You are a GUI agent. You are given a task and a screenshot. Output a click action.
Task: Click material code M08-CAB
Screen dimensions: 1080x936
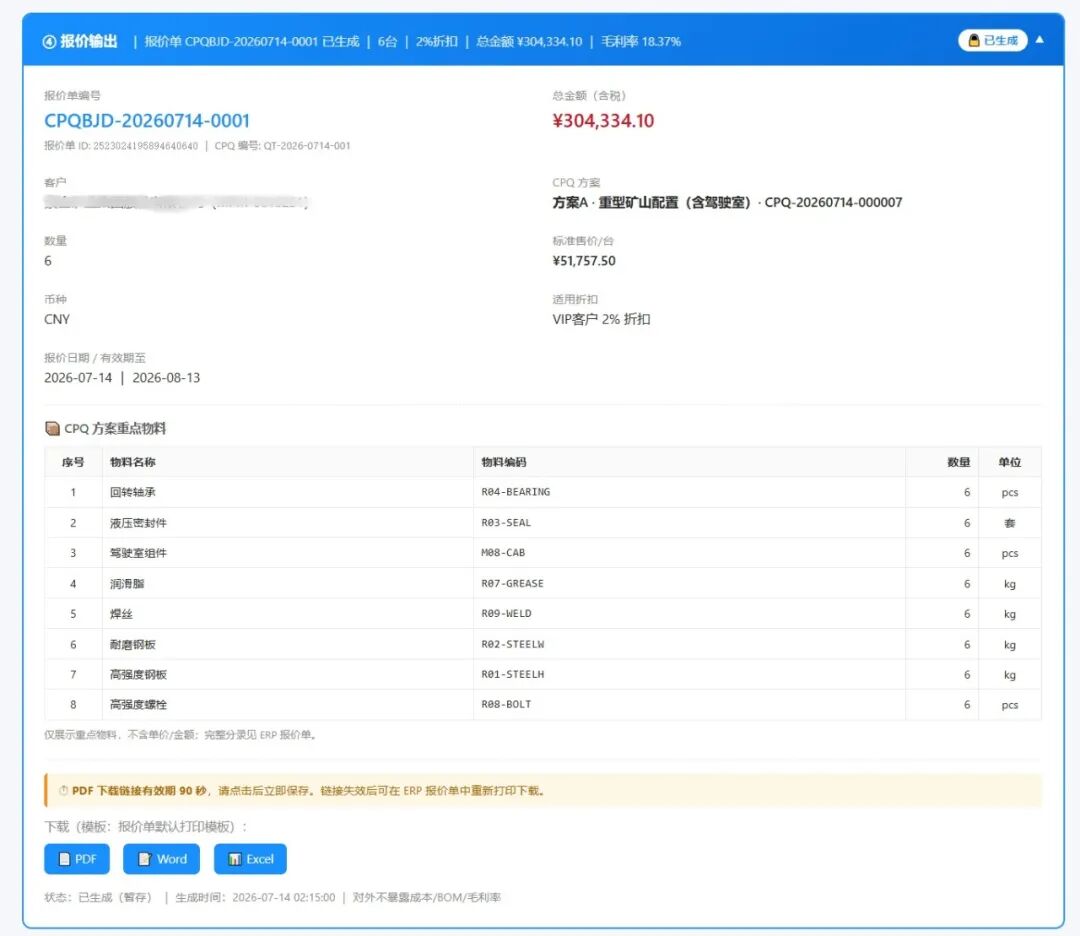503,552
